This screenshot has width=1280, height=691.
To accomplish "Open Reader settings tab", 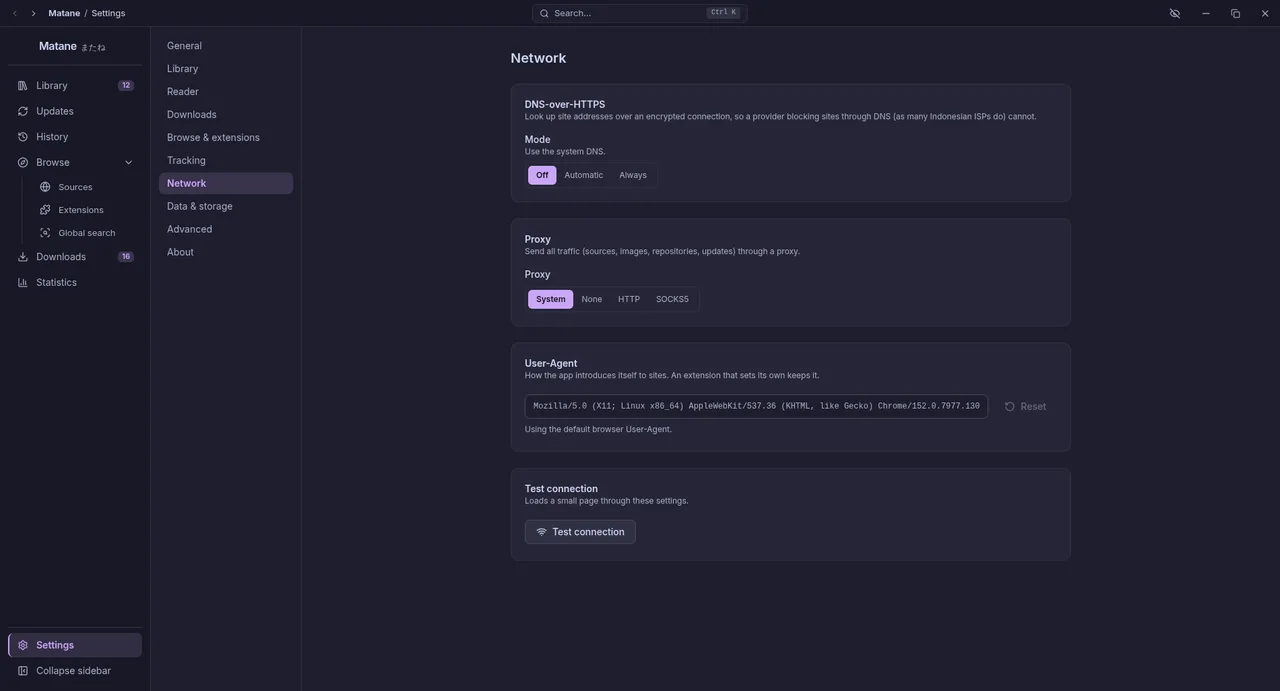I will 226,92.
